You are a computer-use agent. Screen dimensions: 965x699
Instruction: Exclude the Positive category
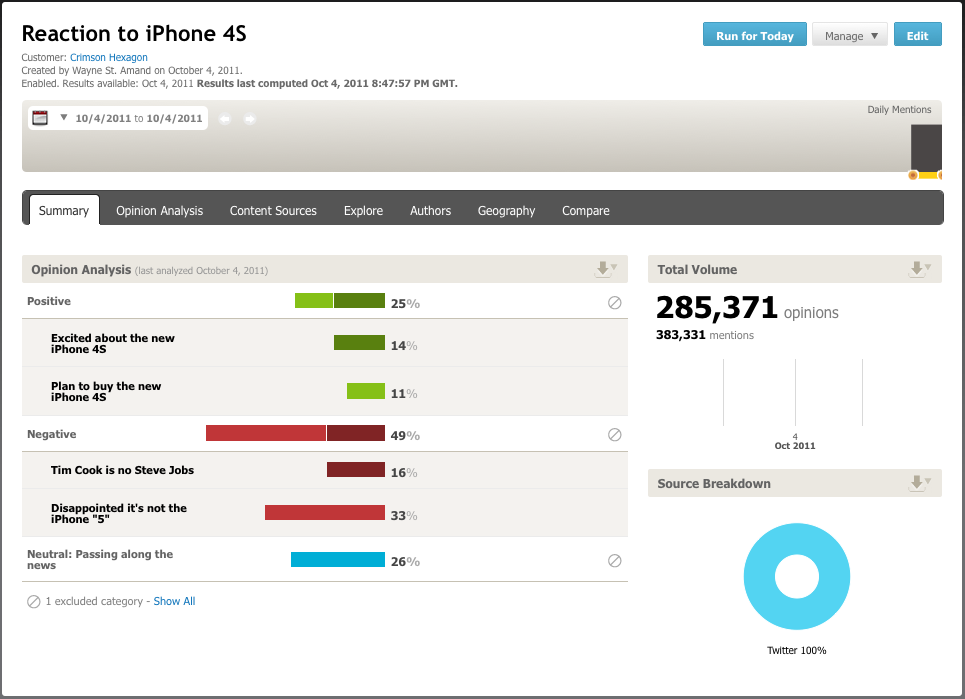tap(614, 302)
